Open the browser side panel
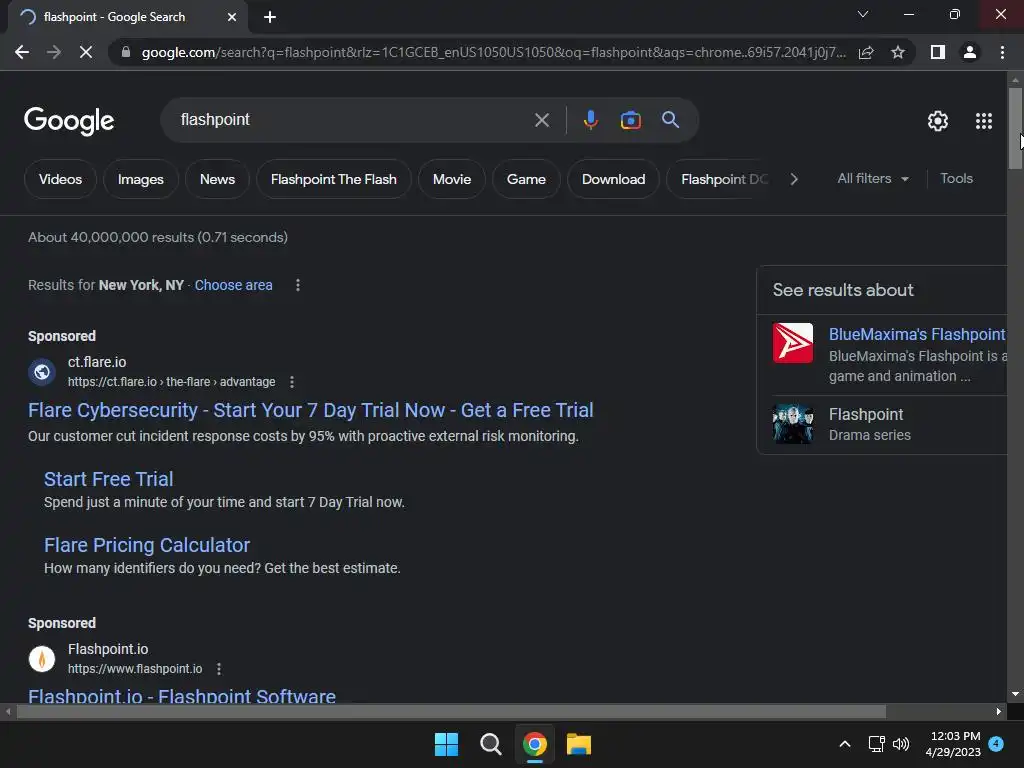This screenshot has height=768, width=1024. [938, 52]
